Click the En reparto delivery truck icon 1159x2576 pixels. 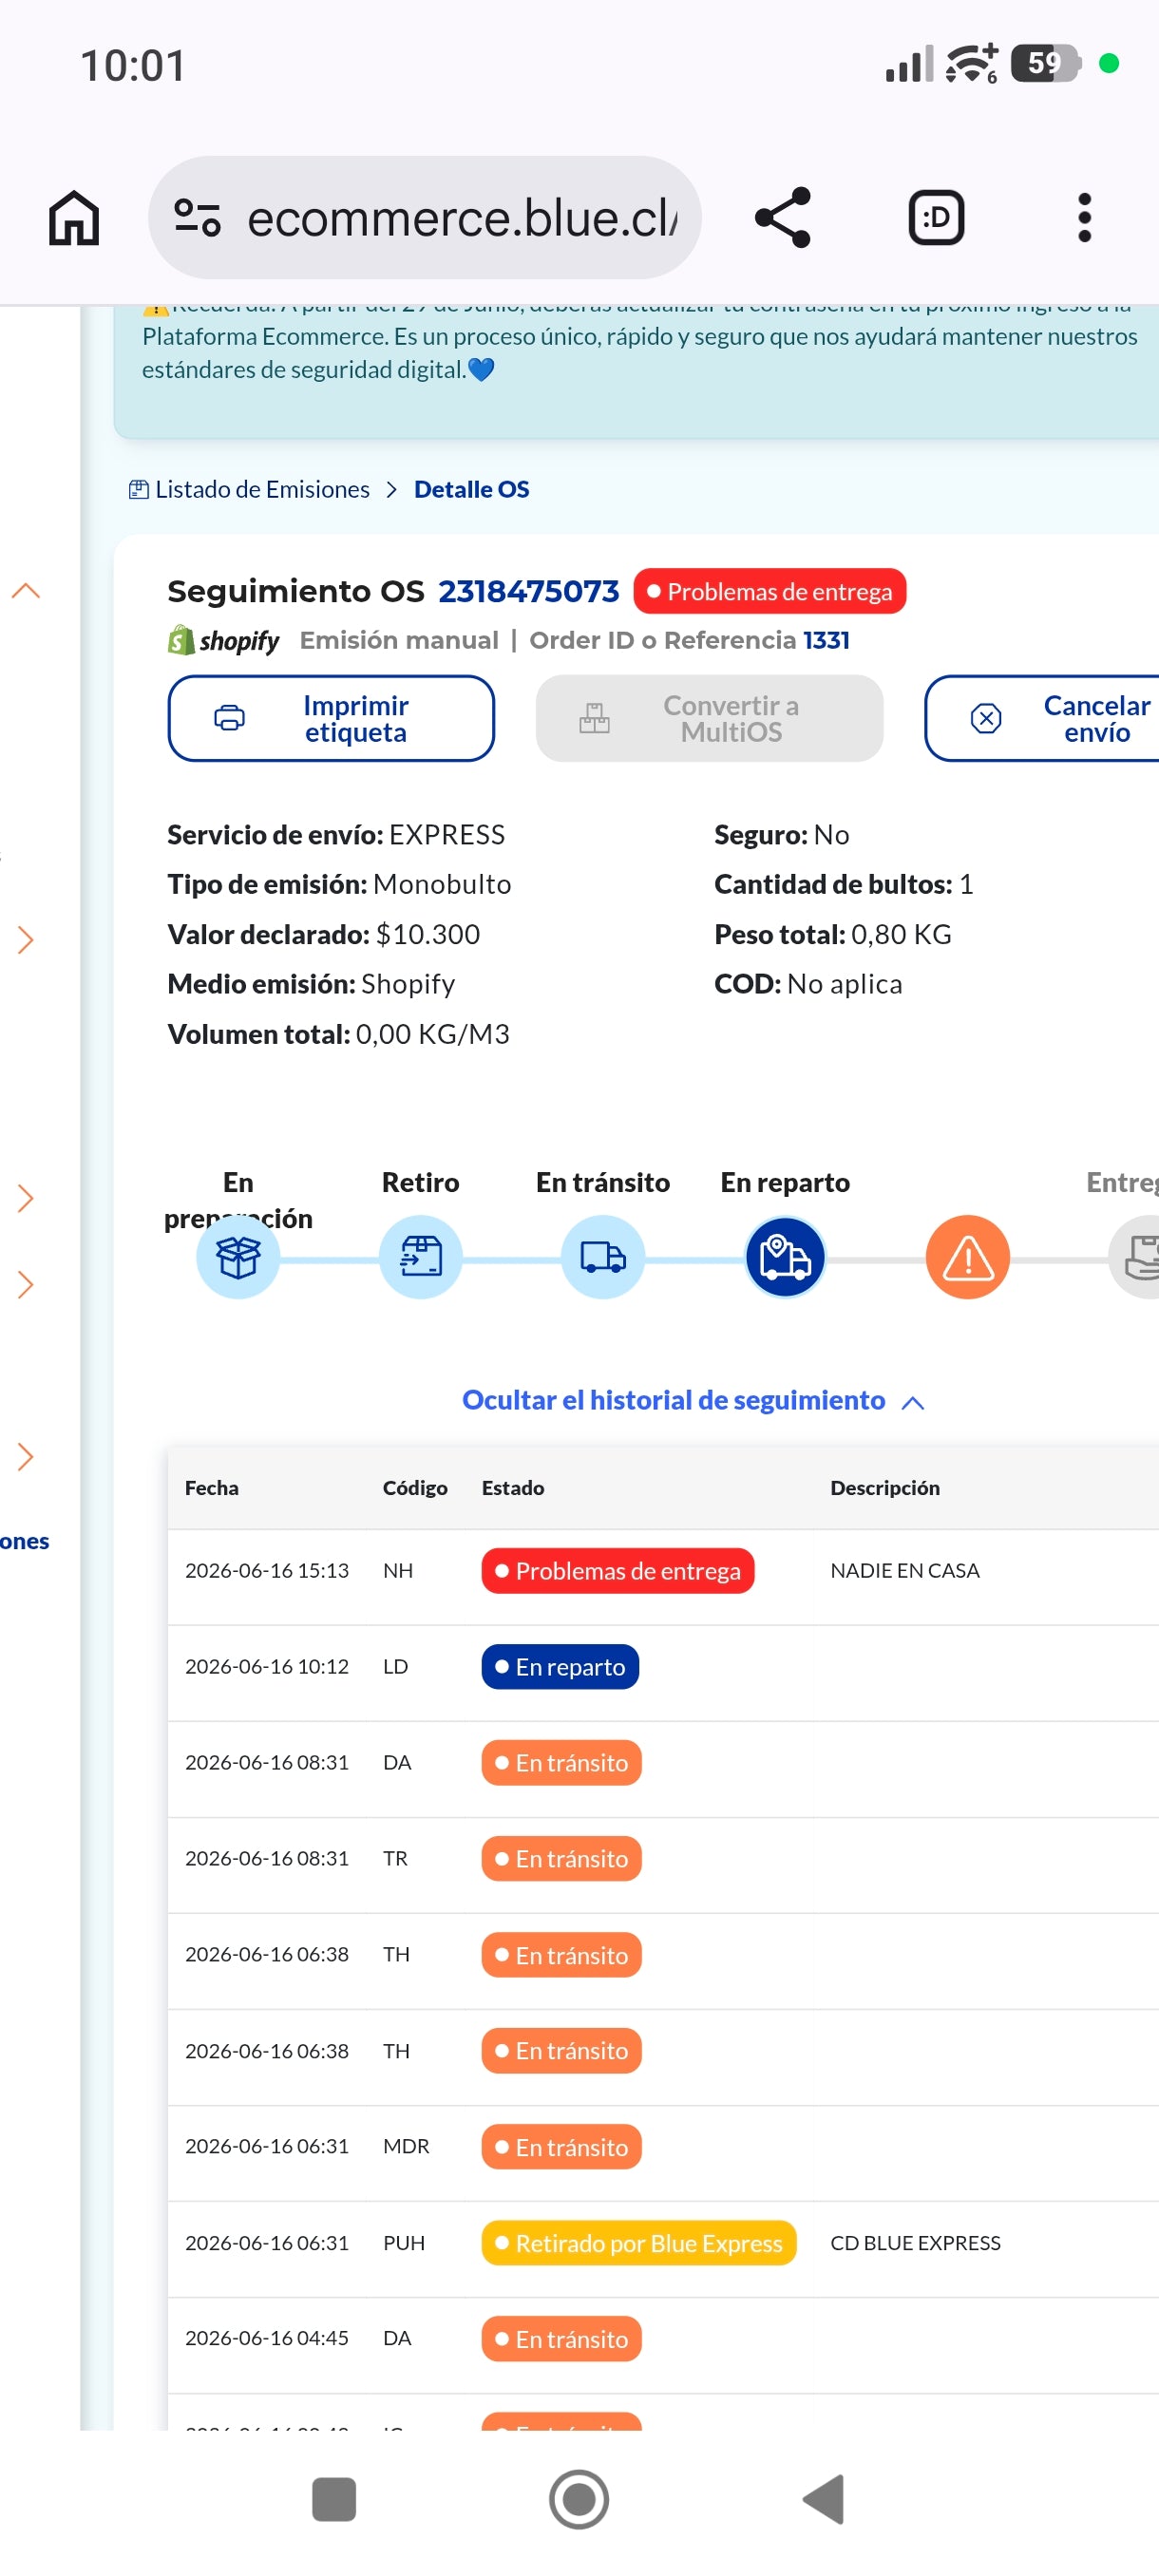(785, 1257)
